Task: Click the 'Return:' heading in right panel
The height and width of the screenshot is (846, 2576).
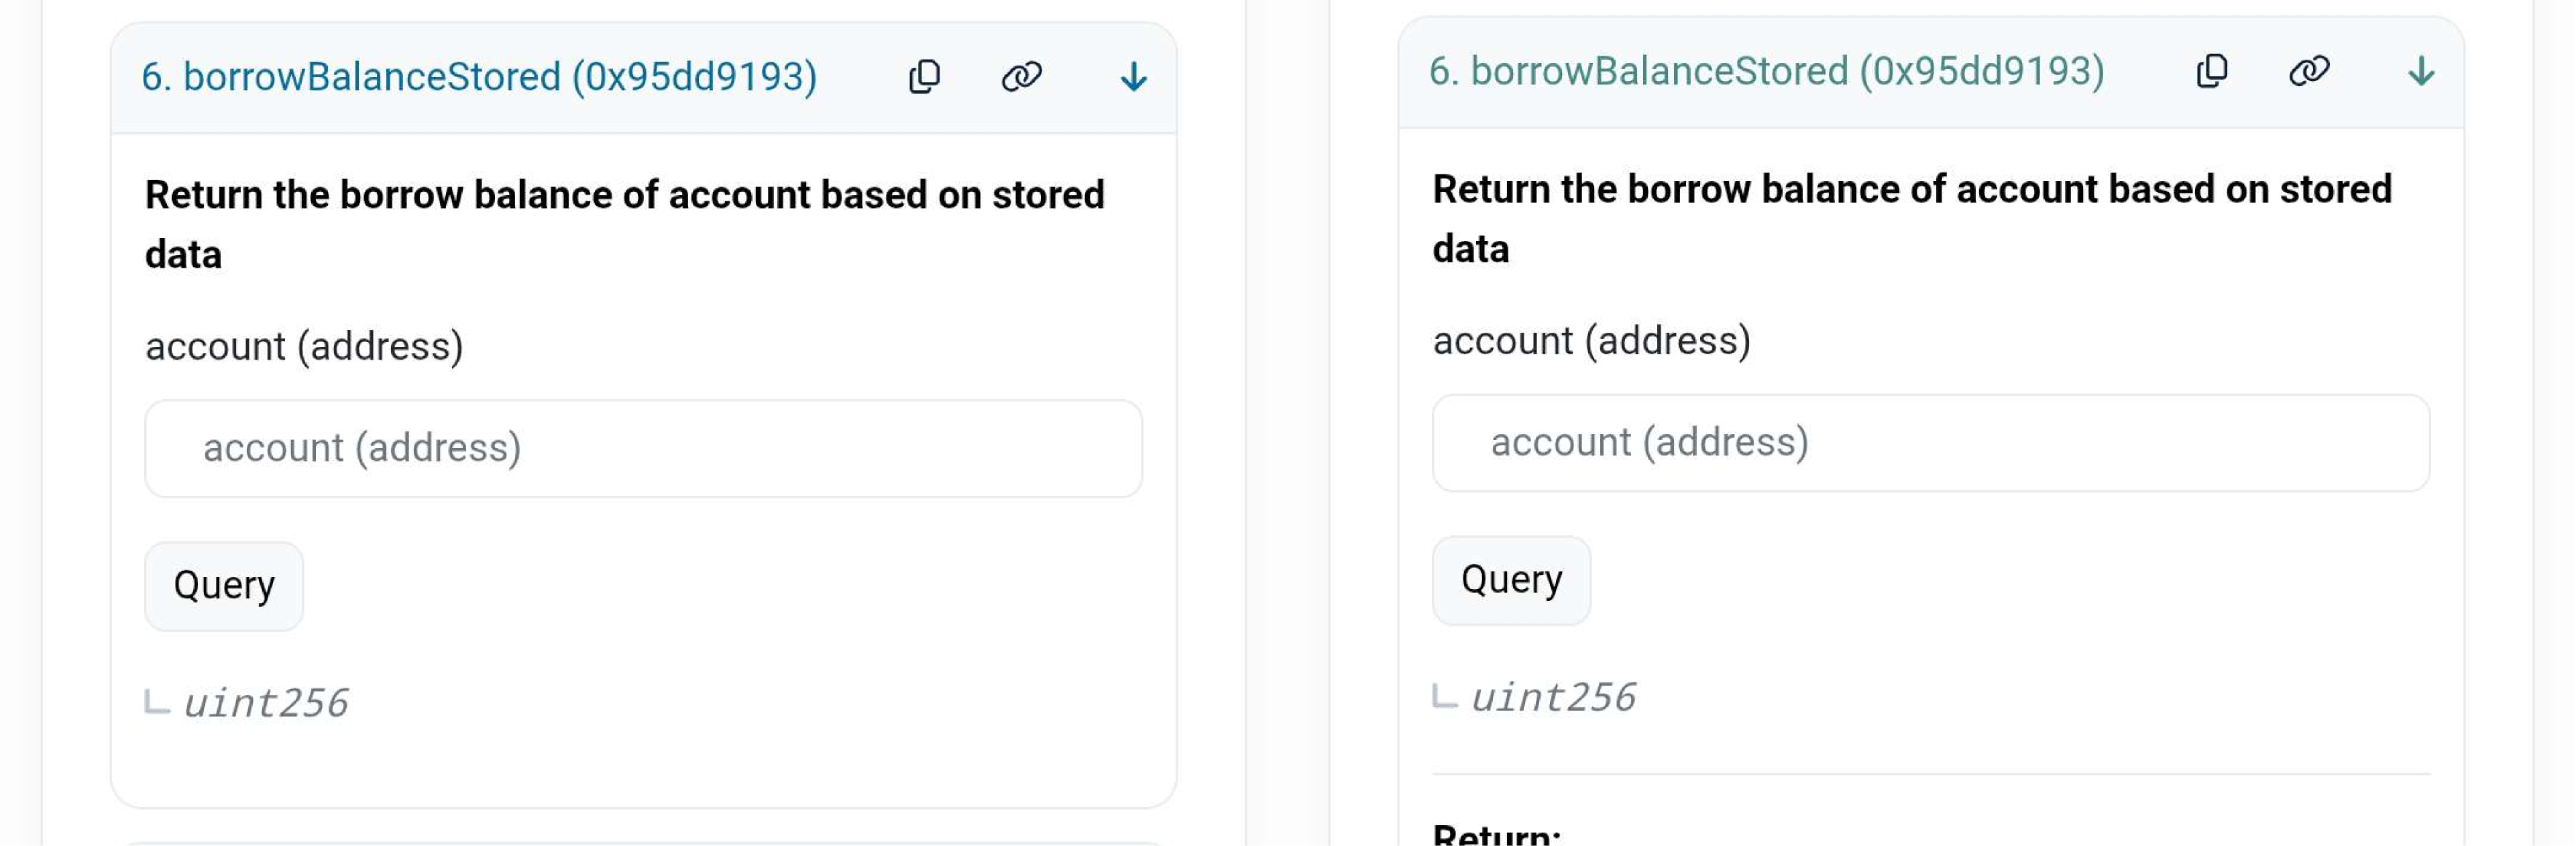Action: (x=1496, y=834)
